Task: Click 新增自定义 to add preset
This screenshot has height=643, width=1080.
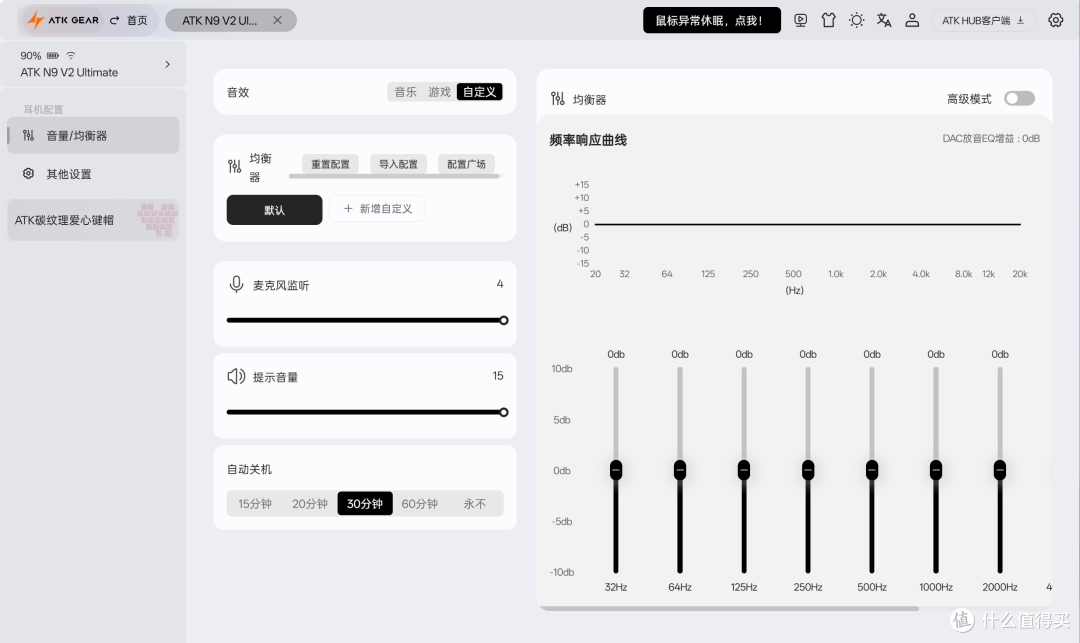Action: tap(377, 209)
